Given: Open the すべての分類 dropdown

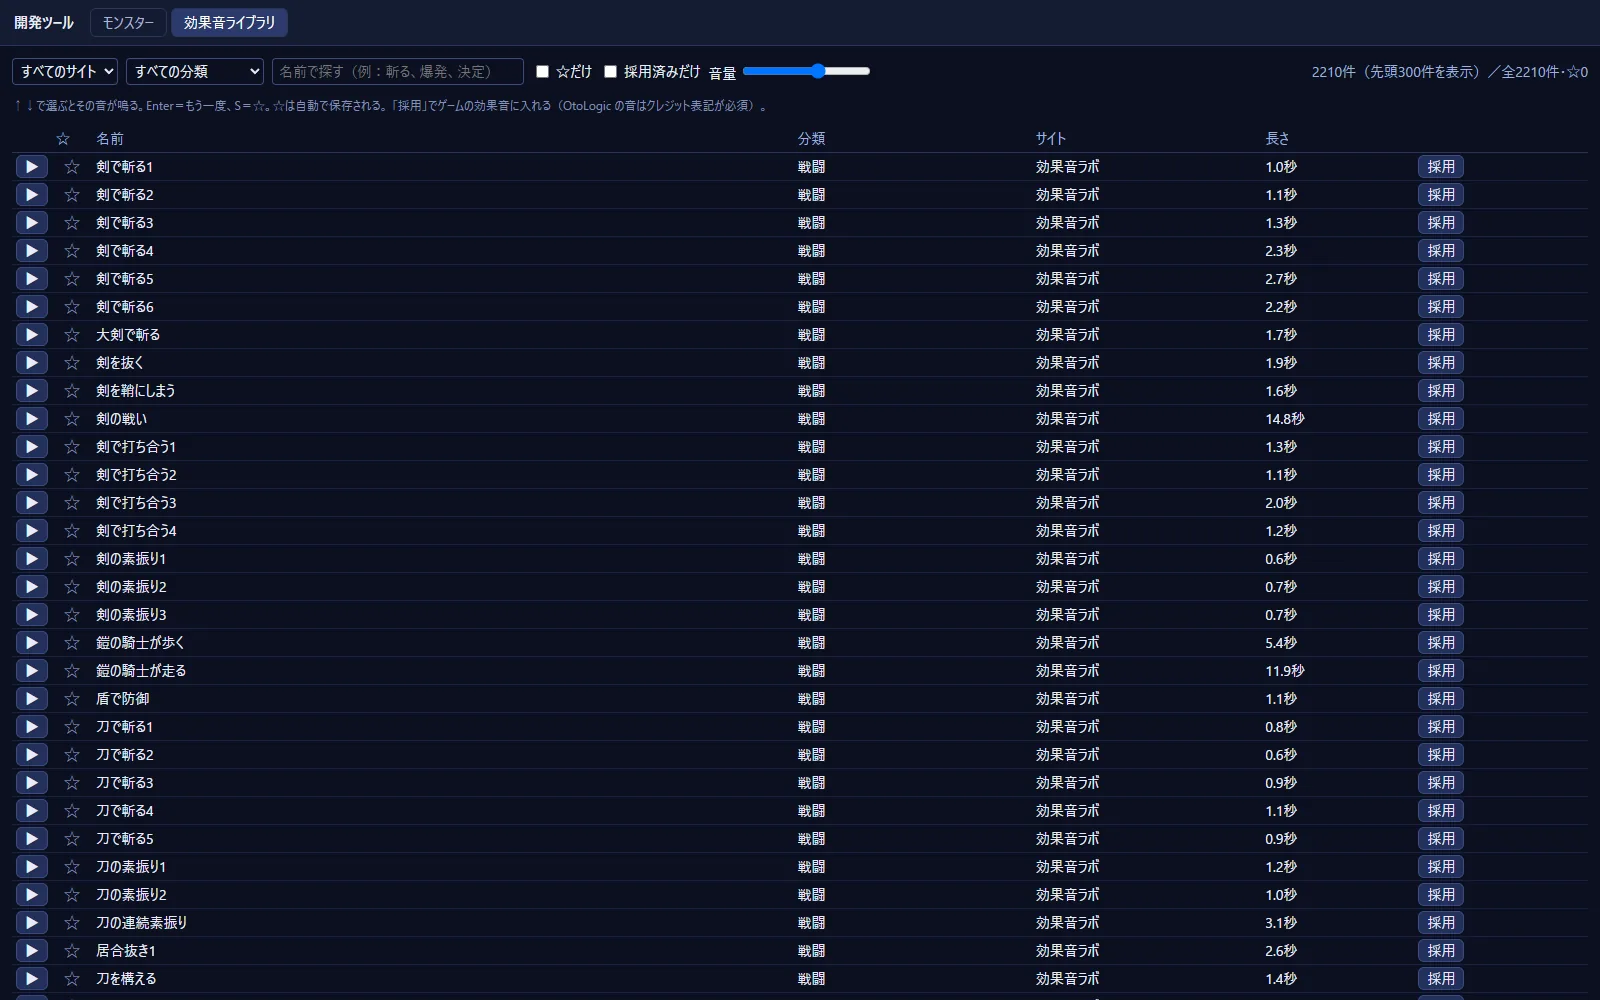Looking at the screenshot, I should click(195, 72).
